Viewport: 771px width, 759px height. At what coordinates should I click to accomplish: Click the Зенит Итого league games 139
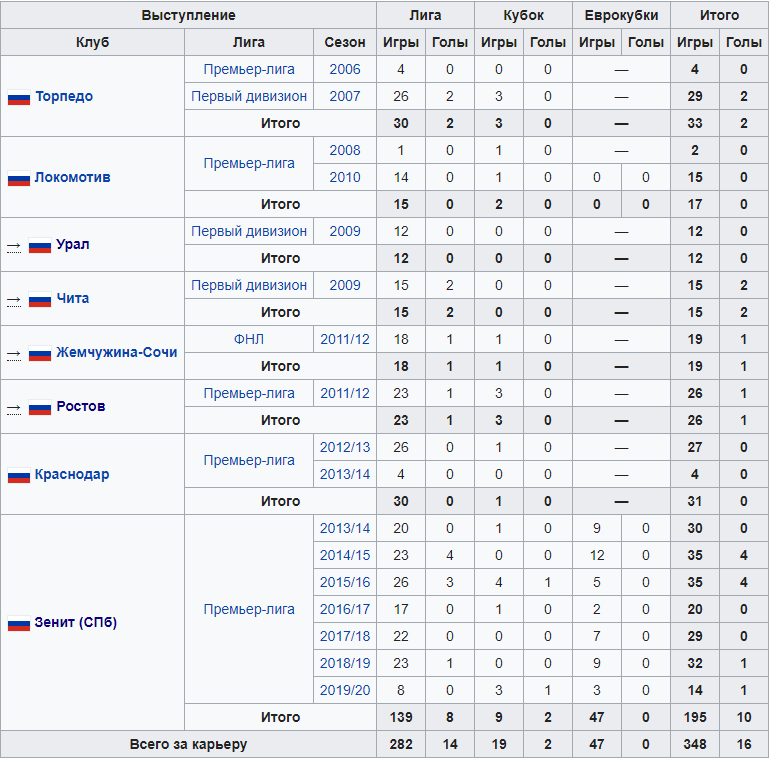(x=401, y=717)
